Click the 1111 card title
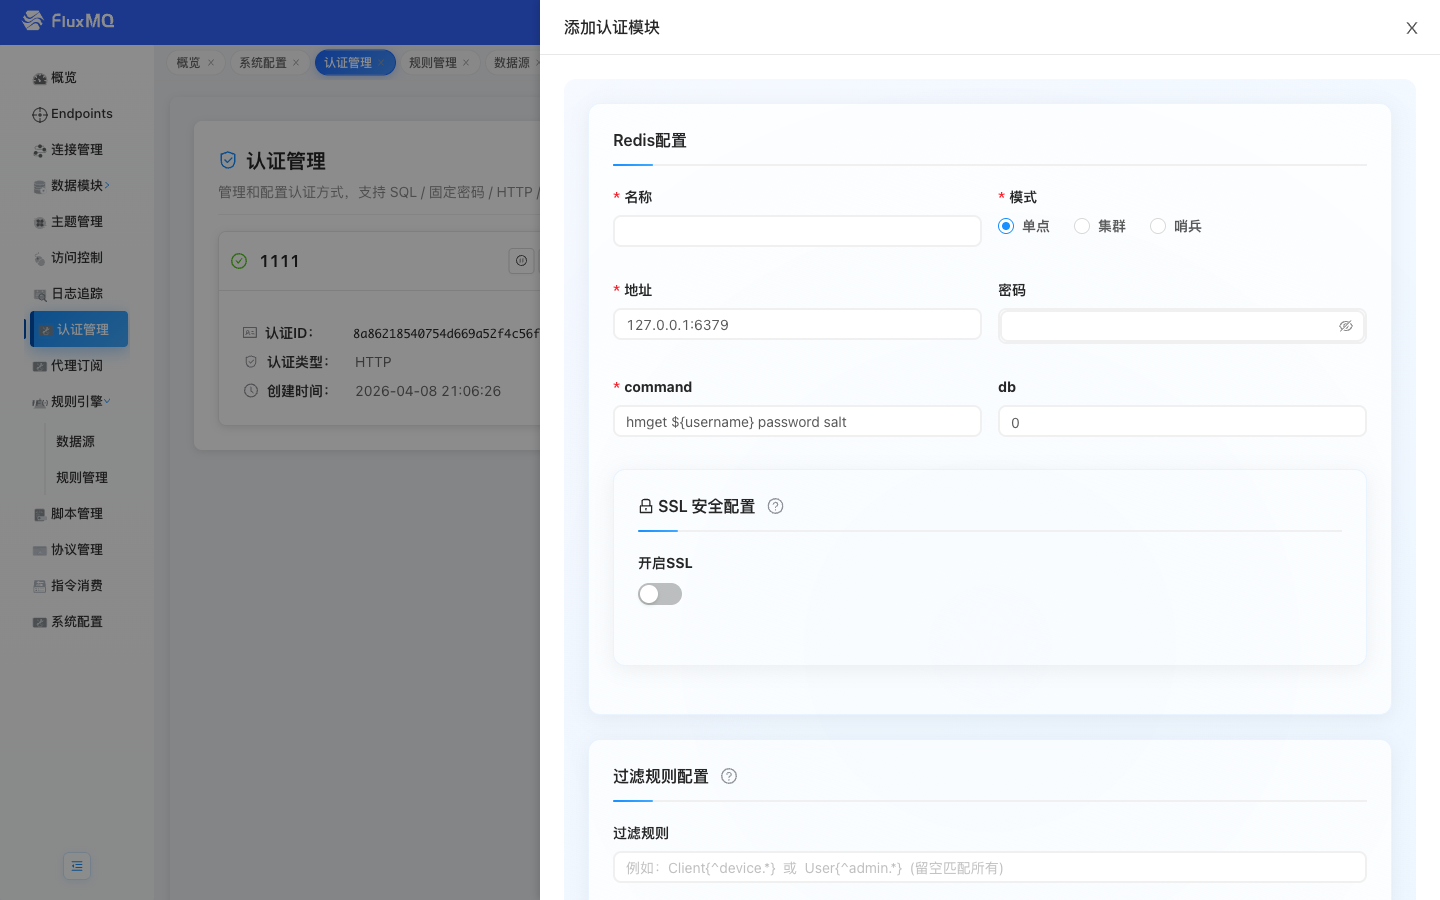1440x900 pixels. pyautogui.click(x=279, y=261)
